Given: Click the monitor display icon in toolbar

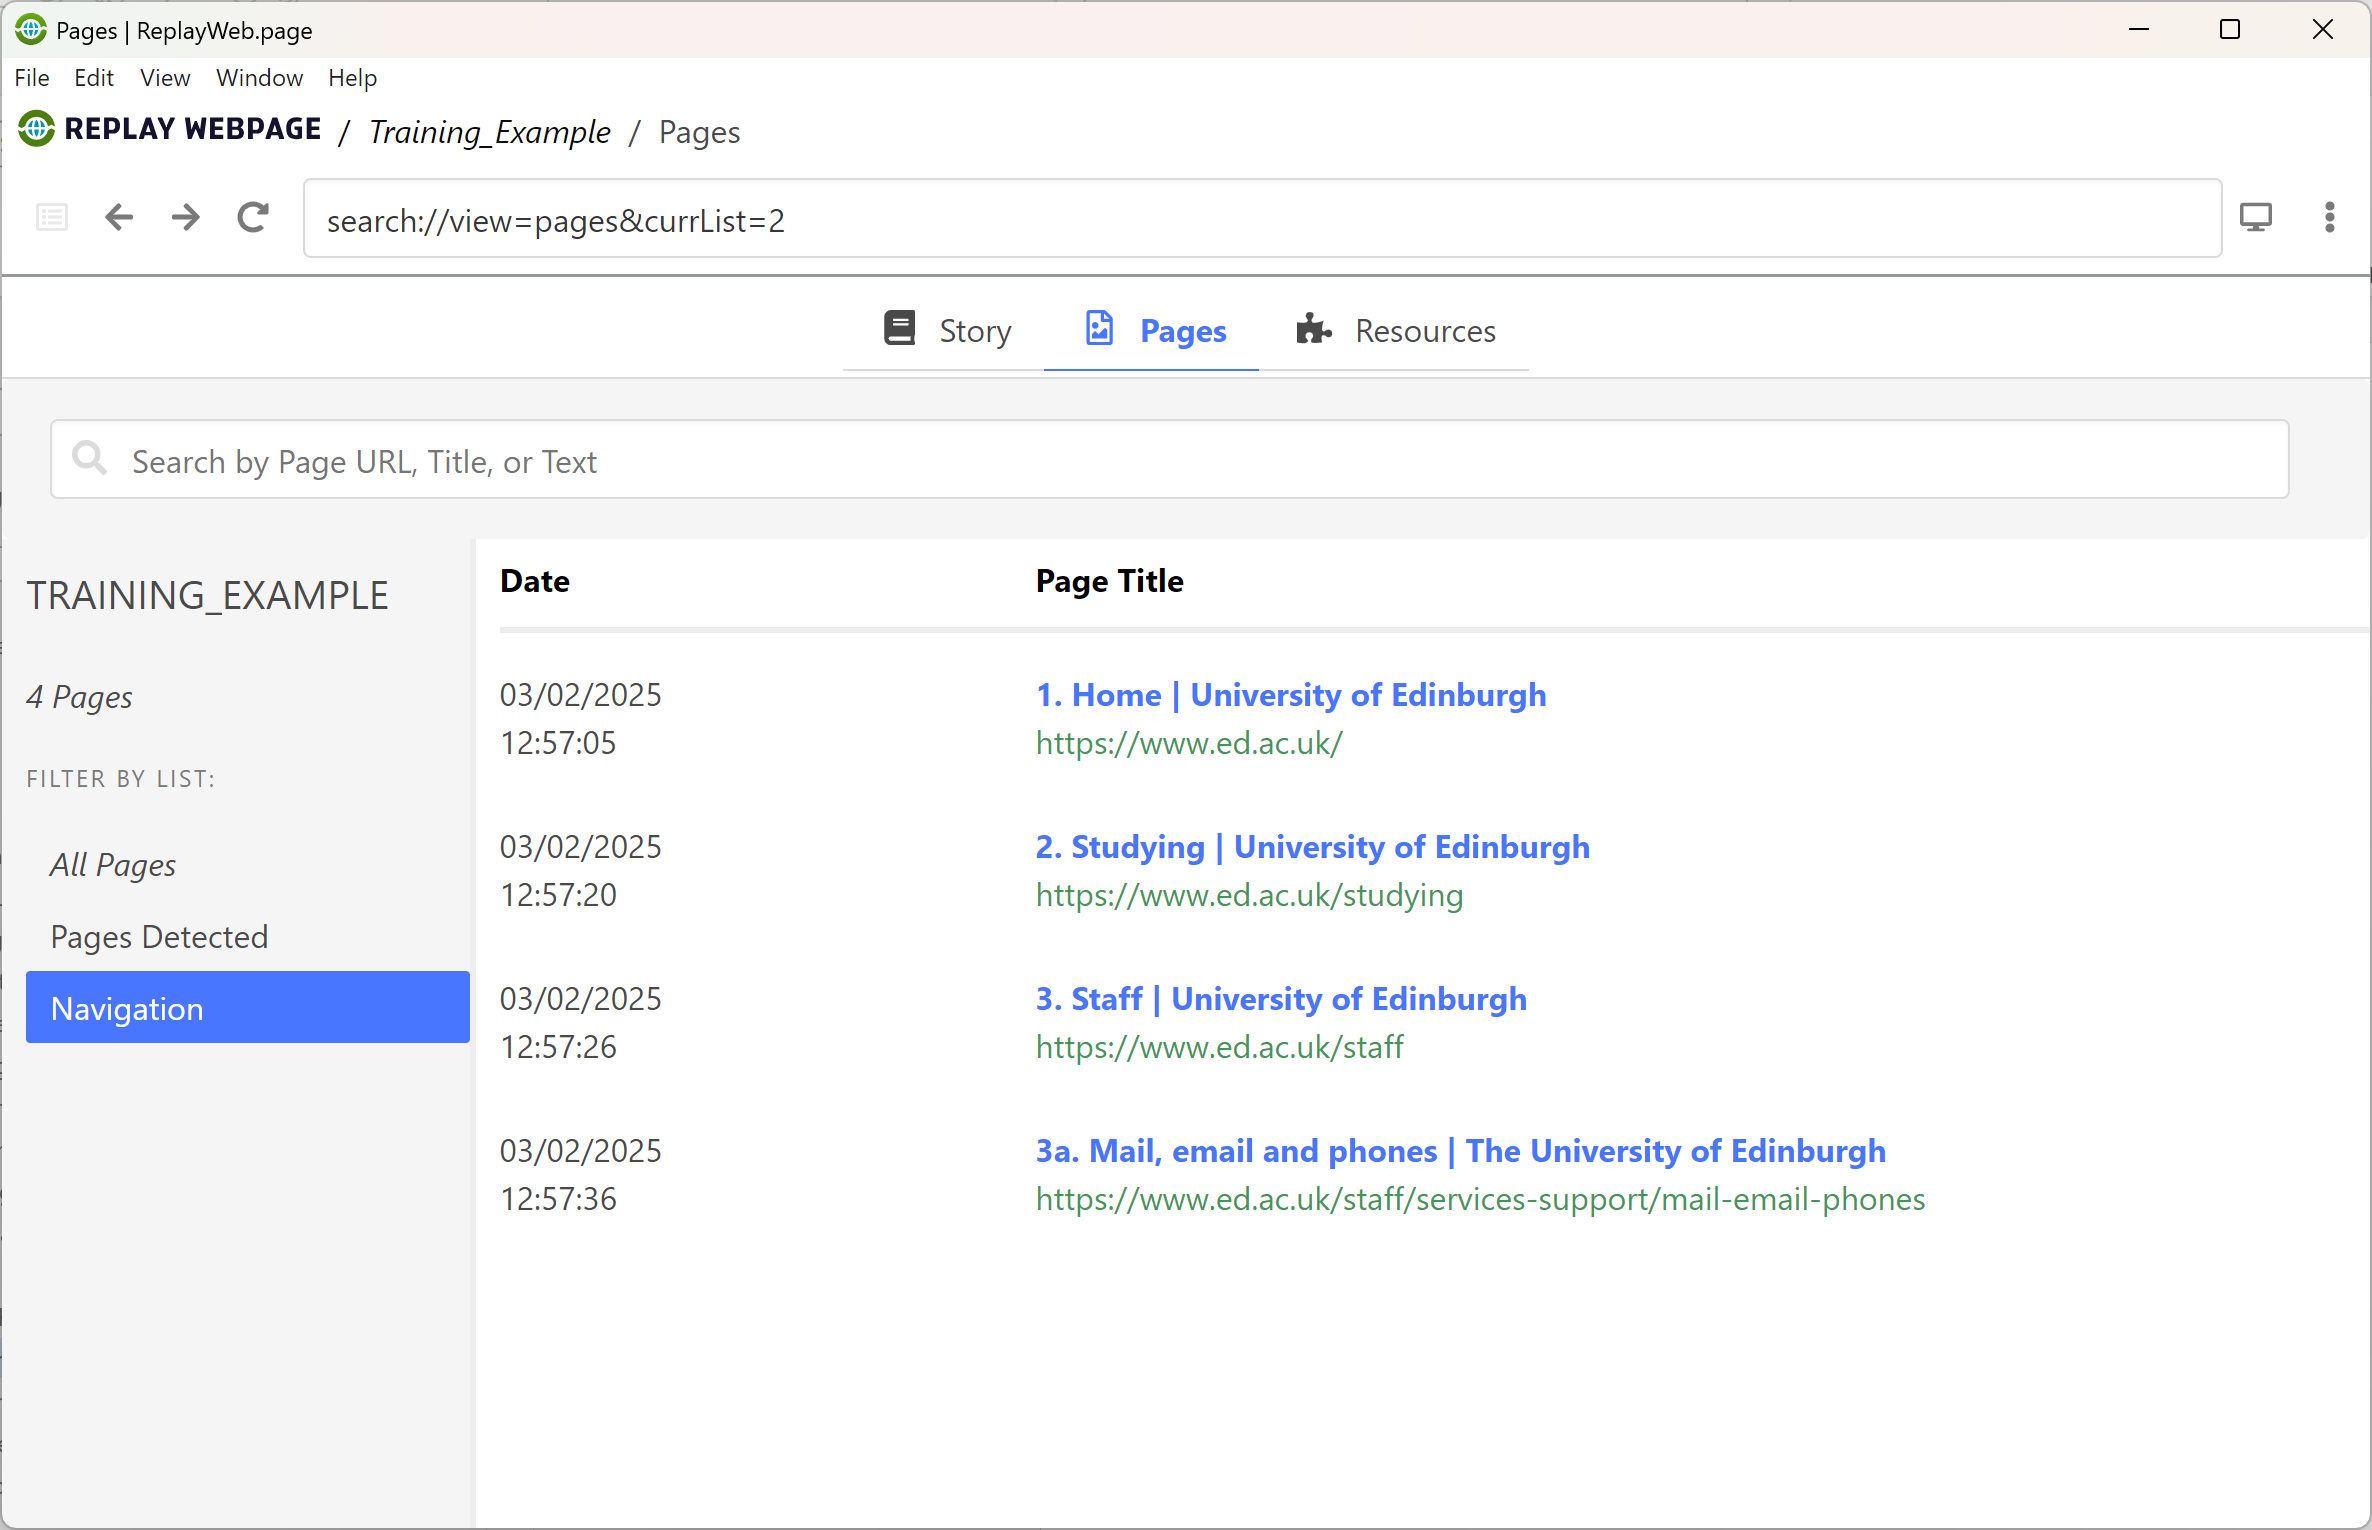Looking at the screenshot, I should pyautogui.click(x=2256, y=217).
